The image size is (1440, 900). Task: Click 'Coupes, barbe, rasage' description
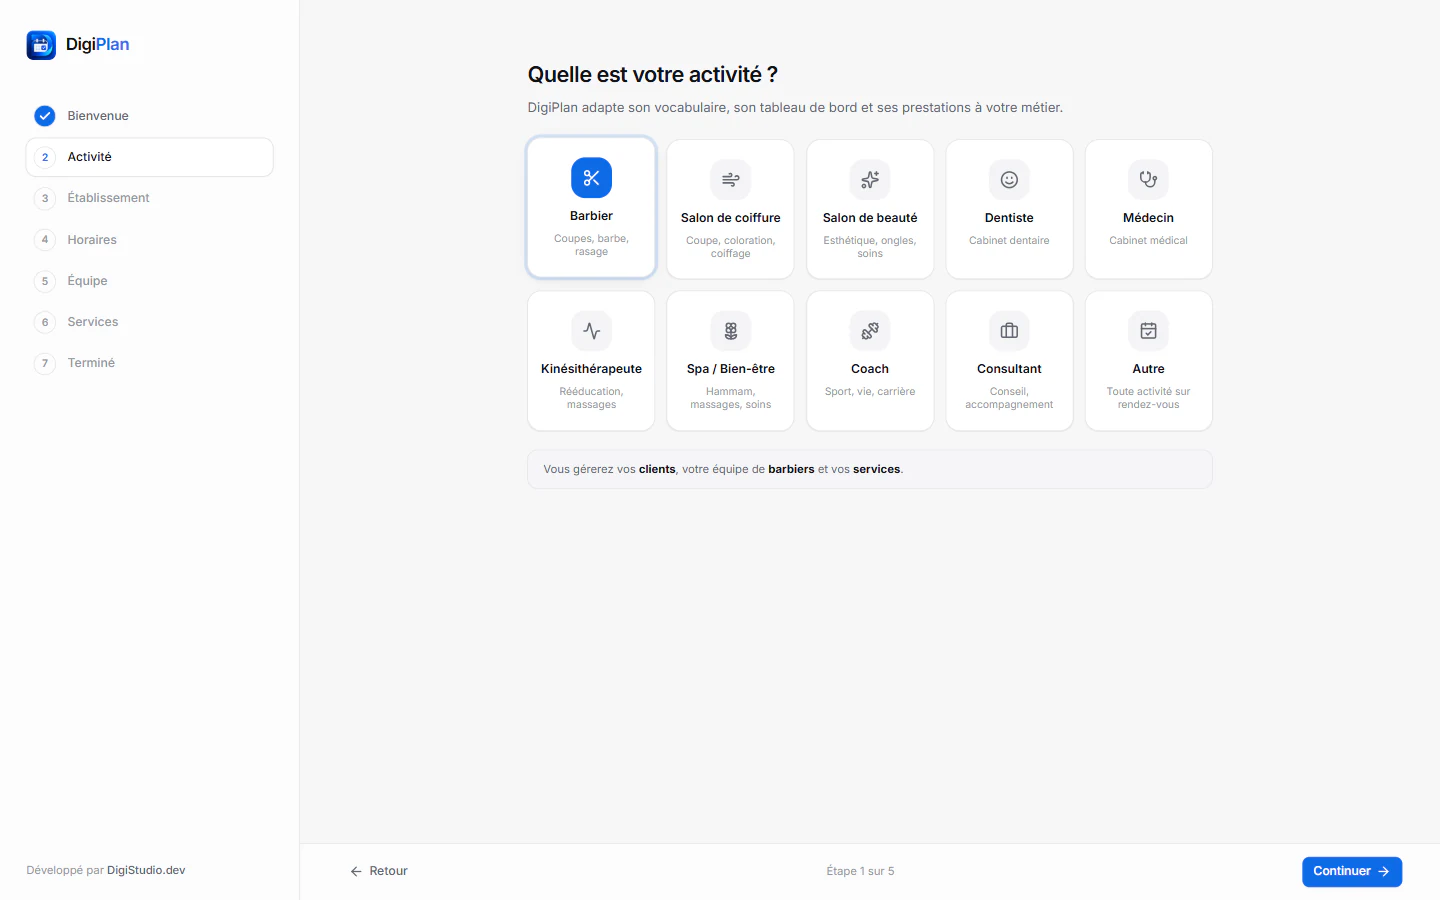pos(591,245)
